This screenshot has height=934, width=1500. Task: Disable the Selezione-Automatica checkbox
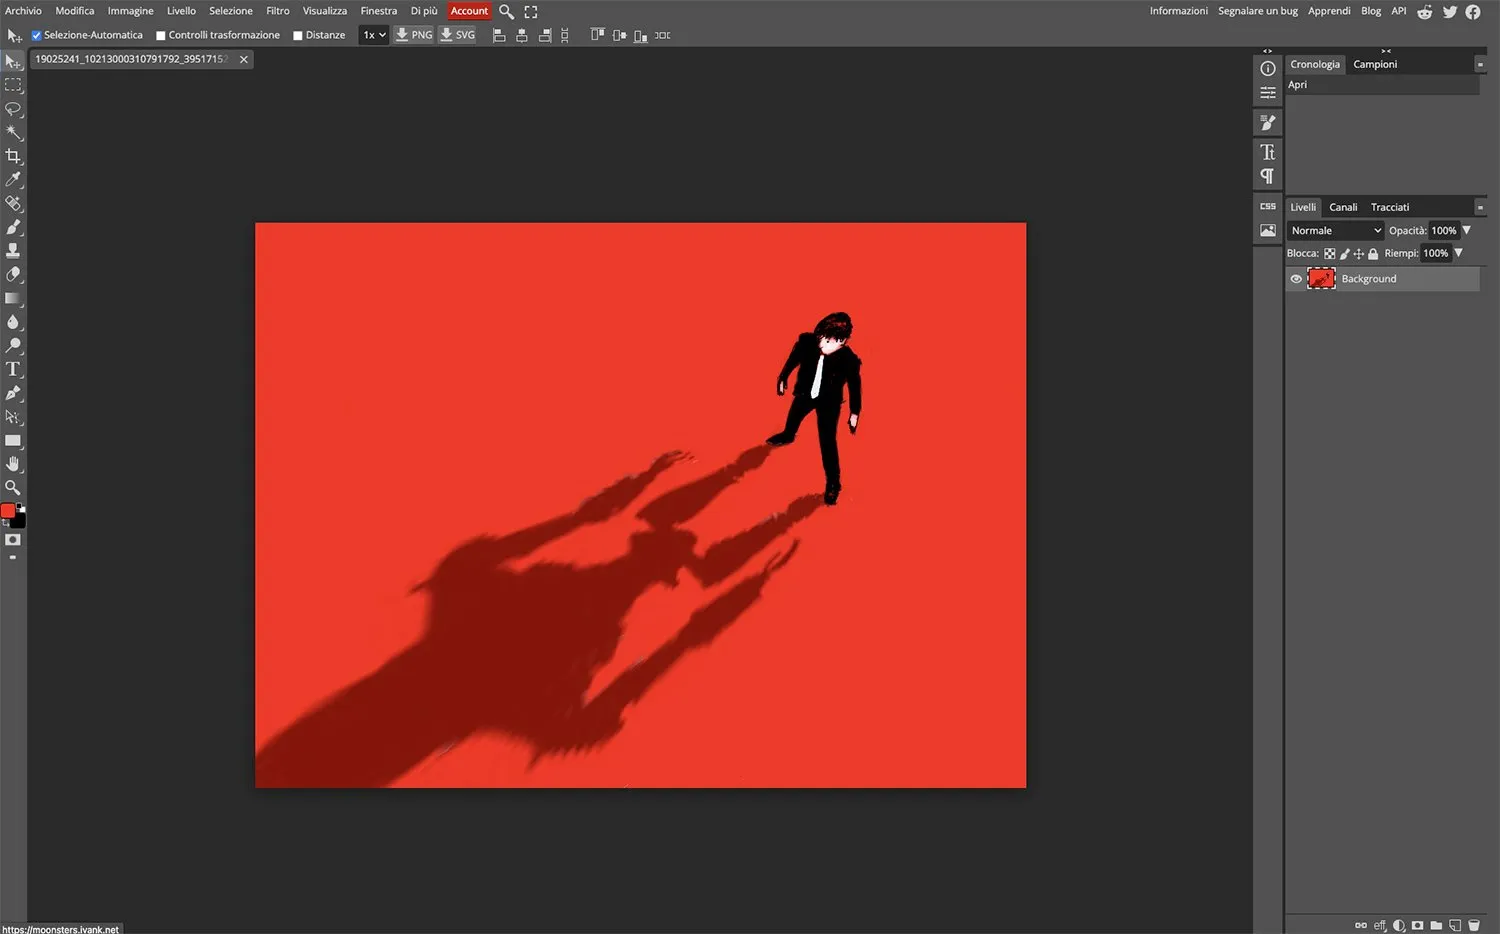(x=36, y=34)
